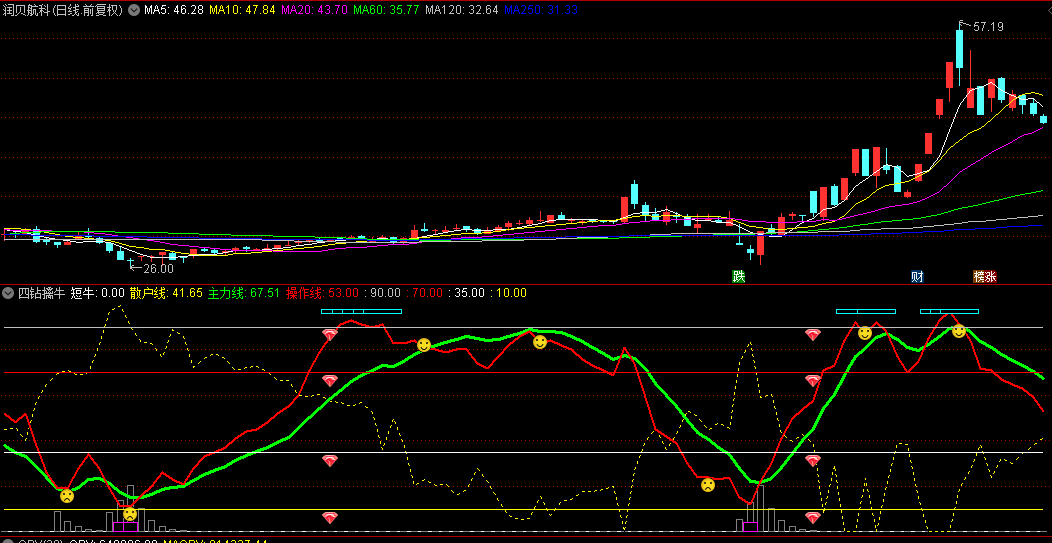
Task: Click the smiley face at the first green line peak
Action: pyautogui.click(x=540, y=342)
